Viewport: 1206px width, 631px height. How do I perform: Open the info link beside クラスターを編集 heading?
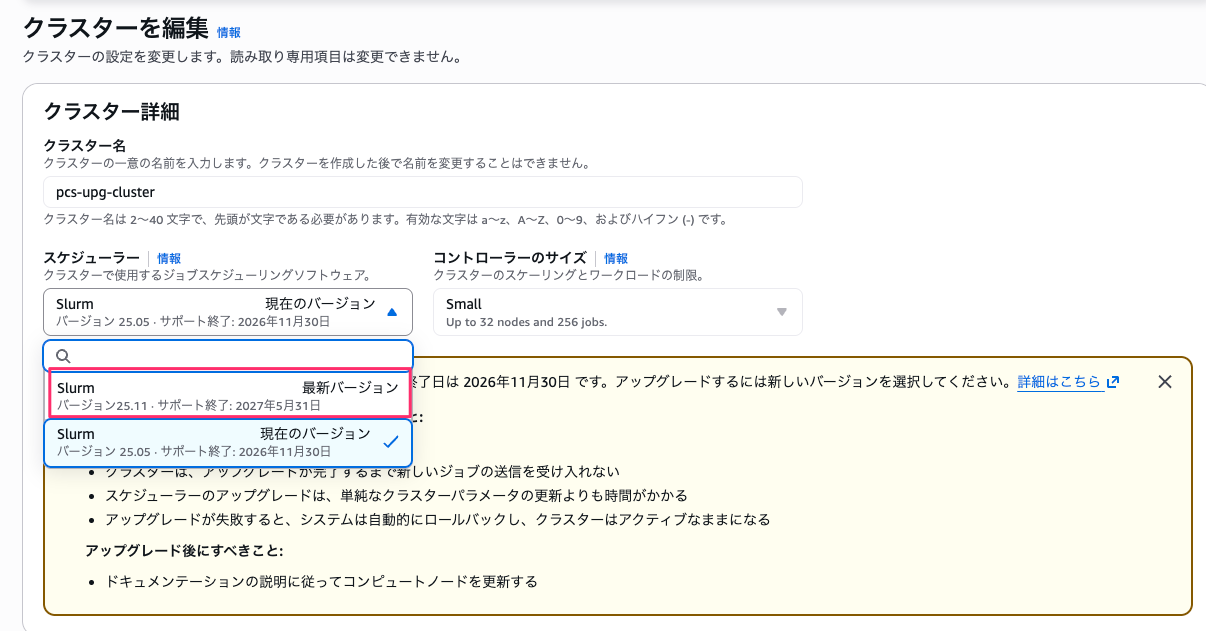(x=229, y=33)
